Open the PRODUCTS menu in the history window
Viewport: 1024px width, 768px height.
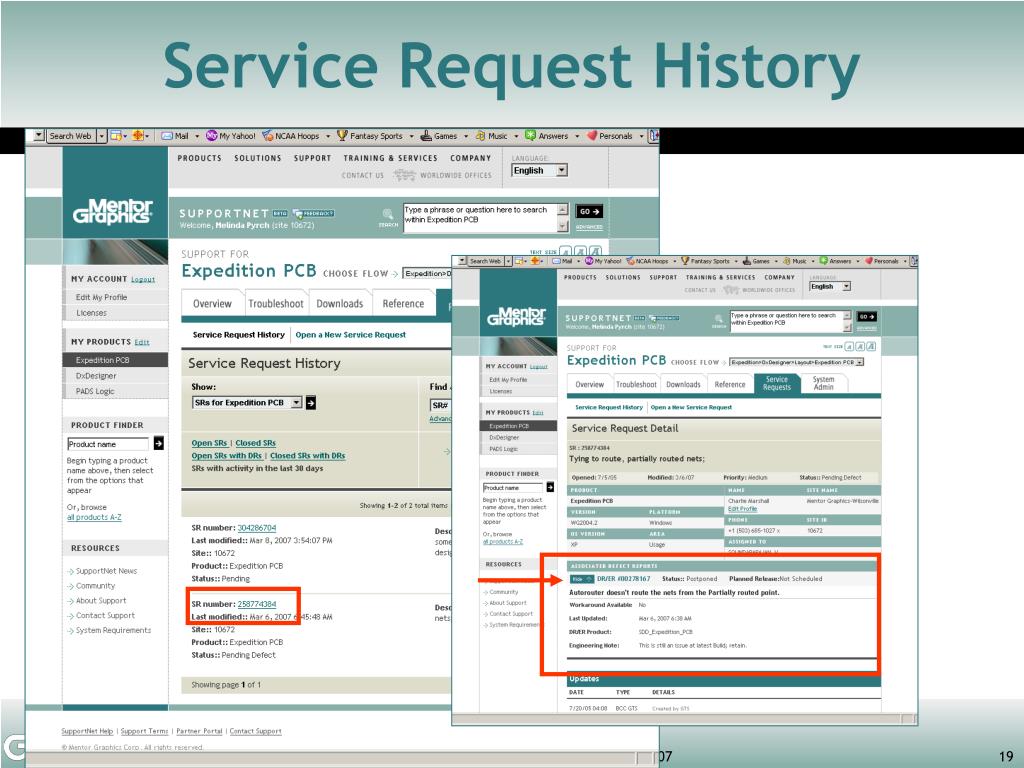(x=200, y=158)
